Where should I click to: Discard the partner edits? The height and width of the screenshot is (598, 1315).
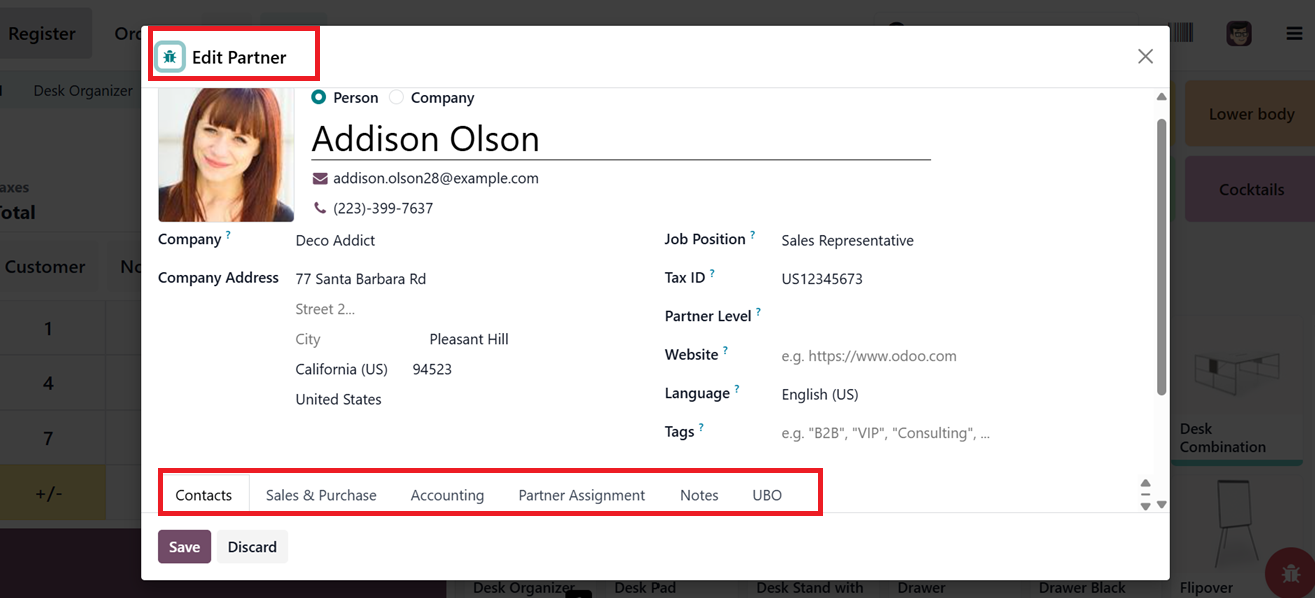252,547
